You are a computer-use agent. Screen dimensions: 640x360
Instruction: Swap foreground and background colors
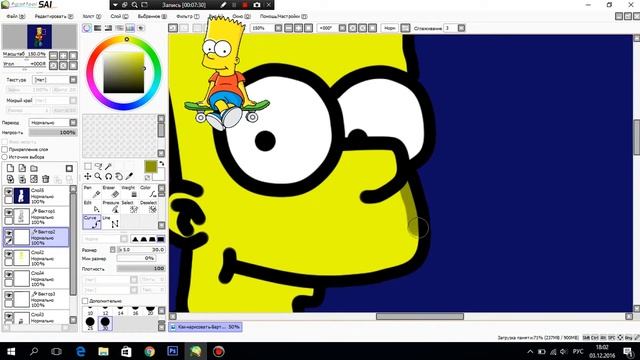tap(162, 164)
